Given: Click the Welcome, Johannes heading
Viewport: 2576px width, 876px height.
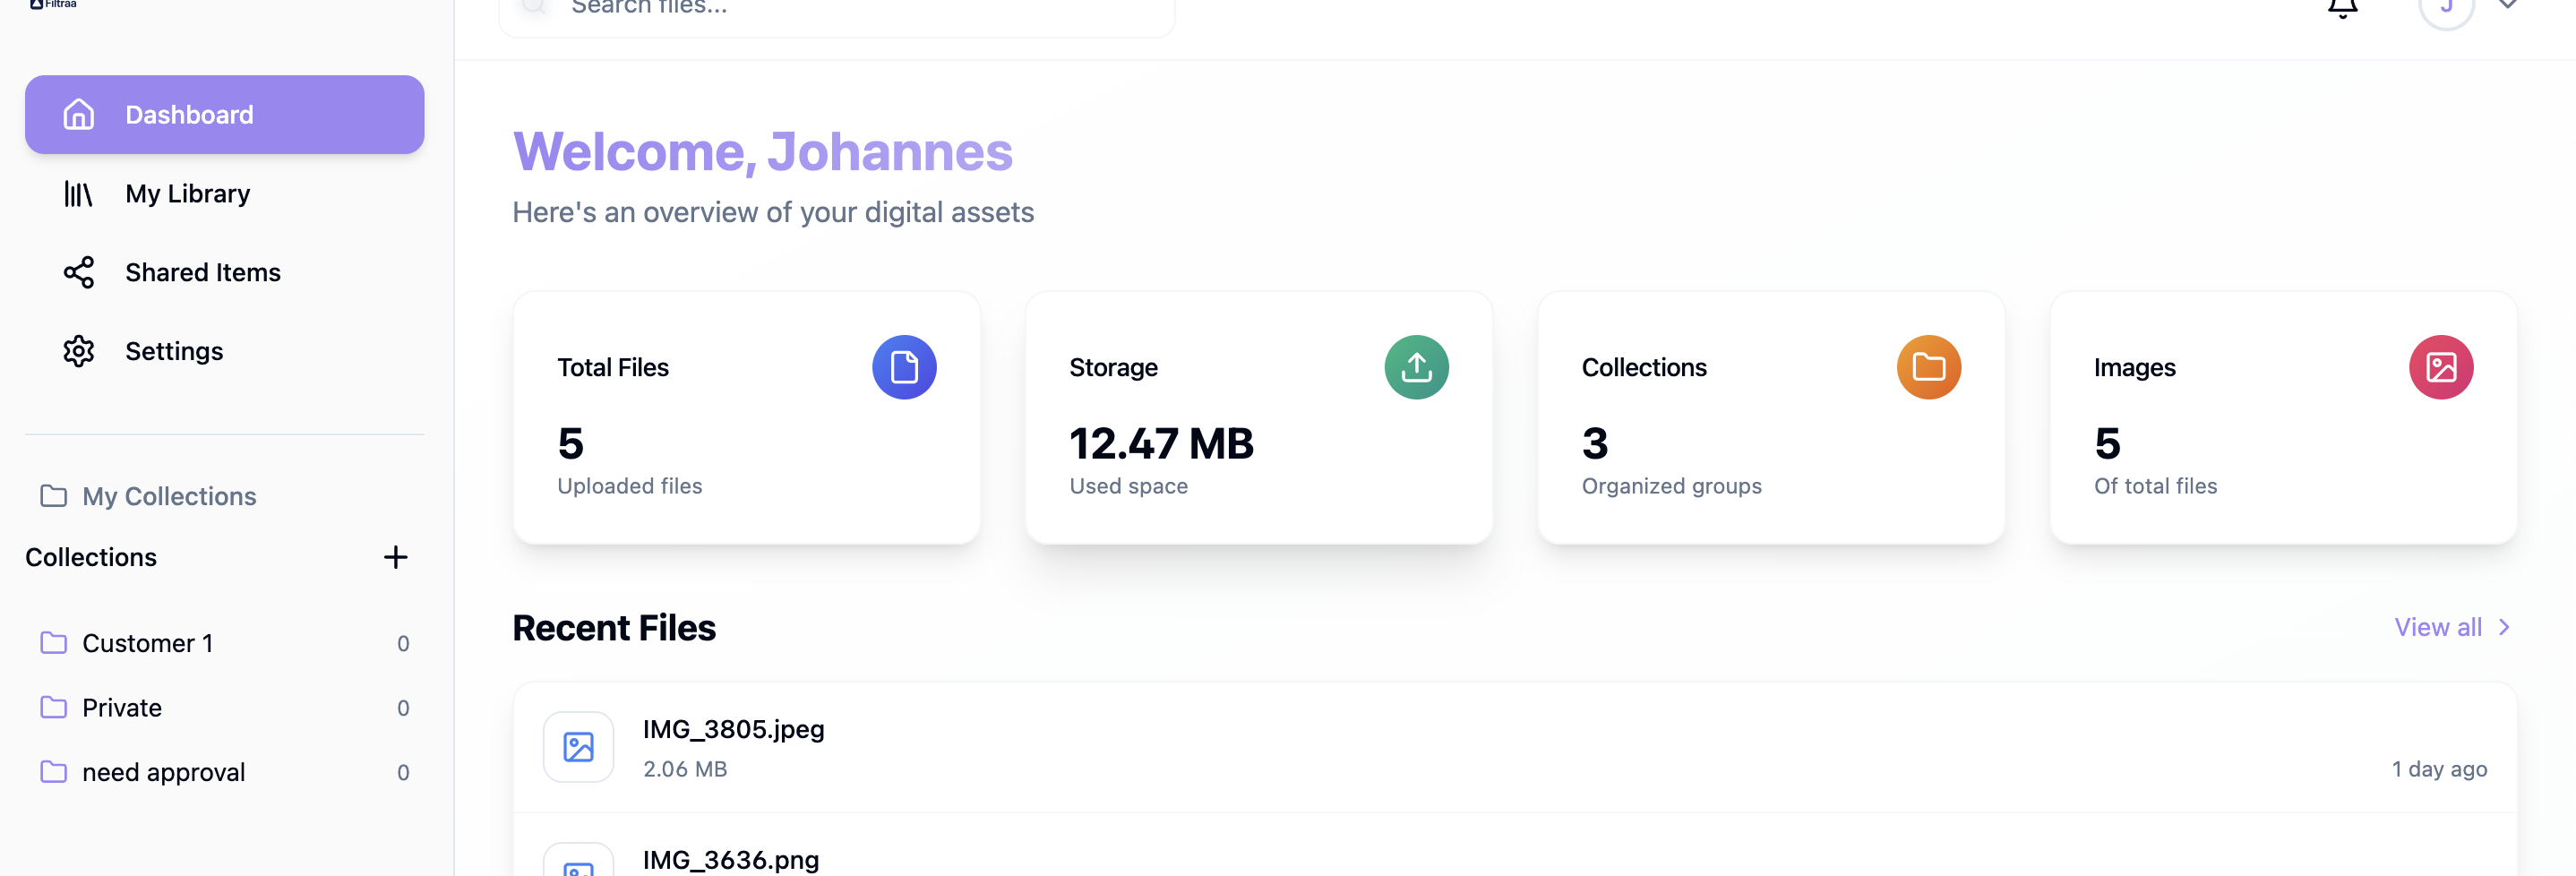Looking at the screenshot, I should pos(763,152).
